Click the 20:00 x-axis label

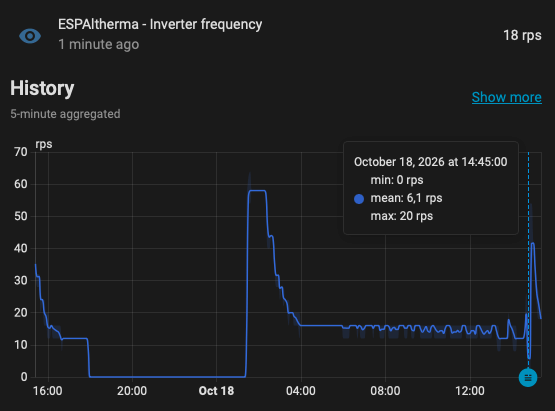pyautogui.click(x=132, y=391)
